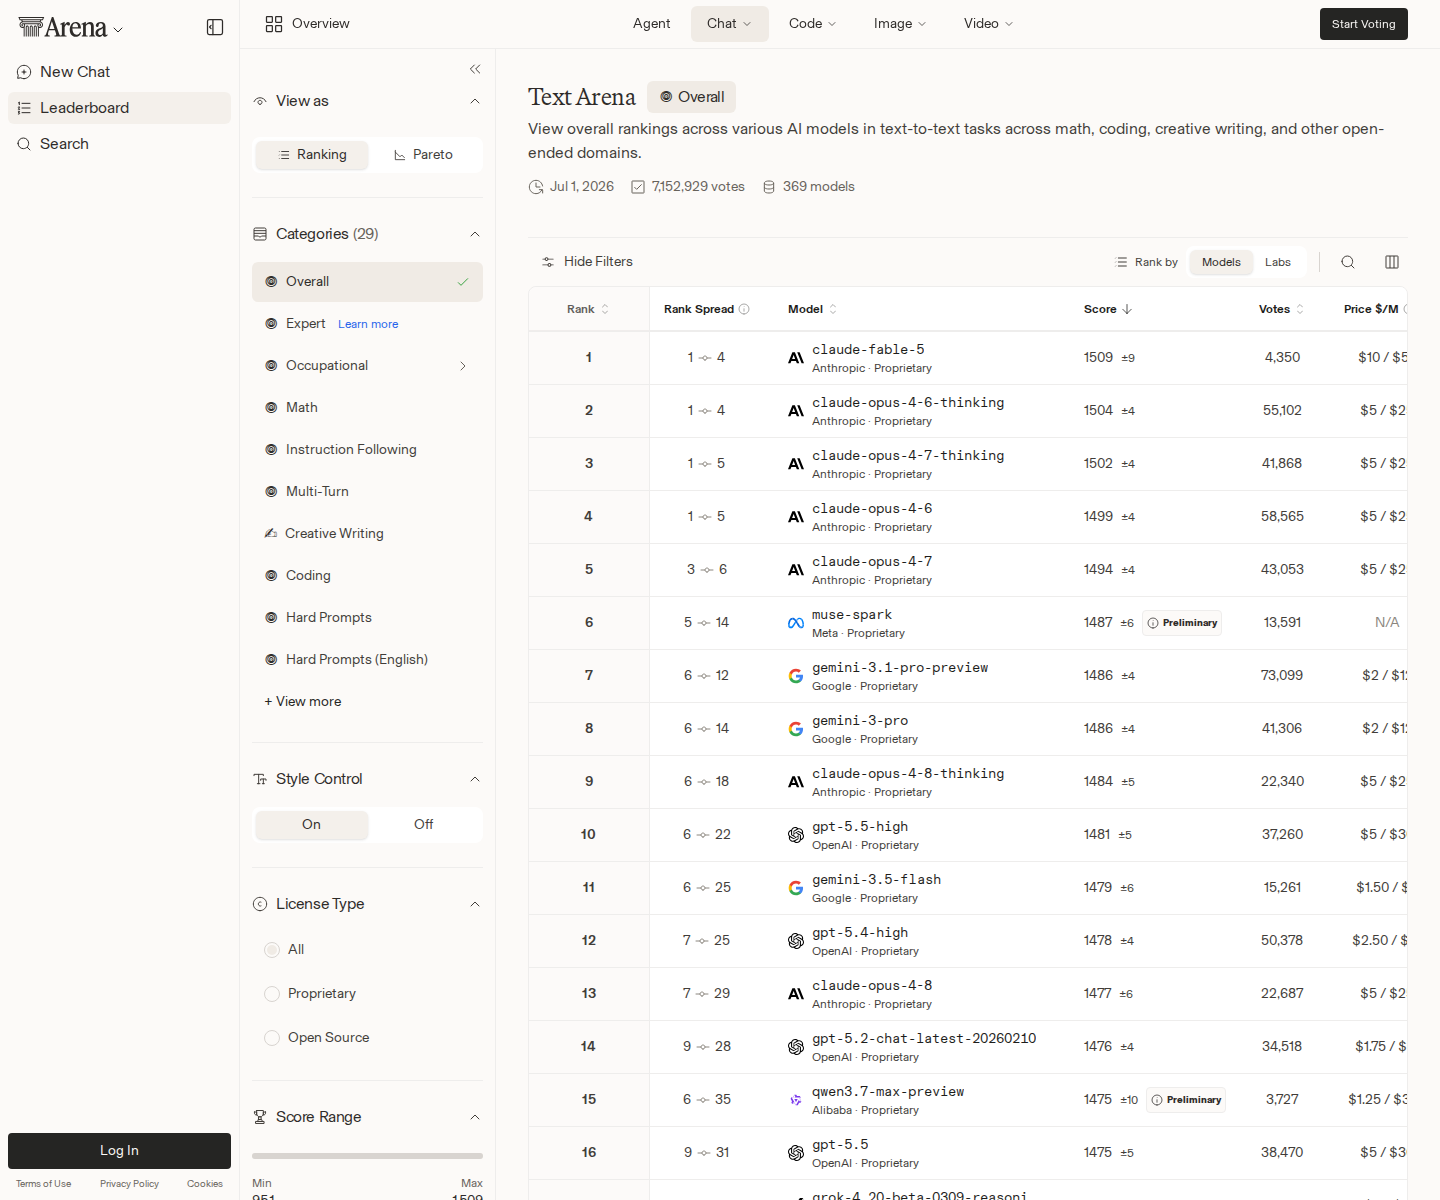The width and height of the screenshot is (1440, 1200).
Task: Turn Style Control Off
Action: click(x=424, y=825)
